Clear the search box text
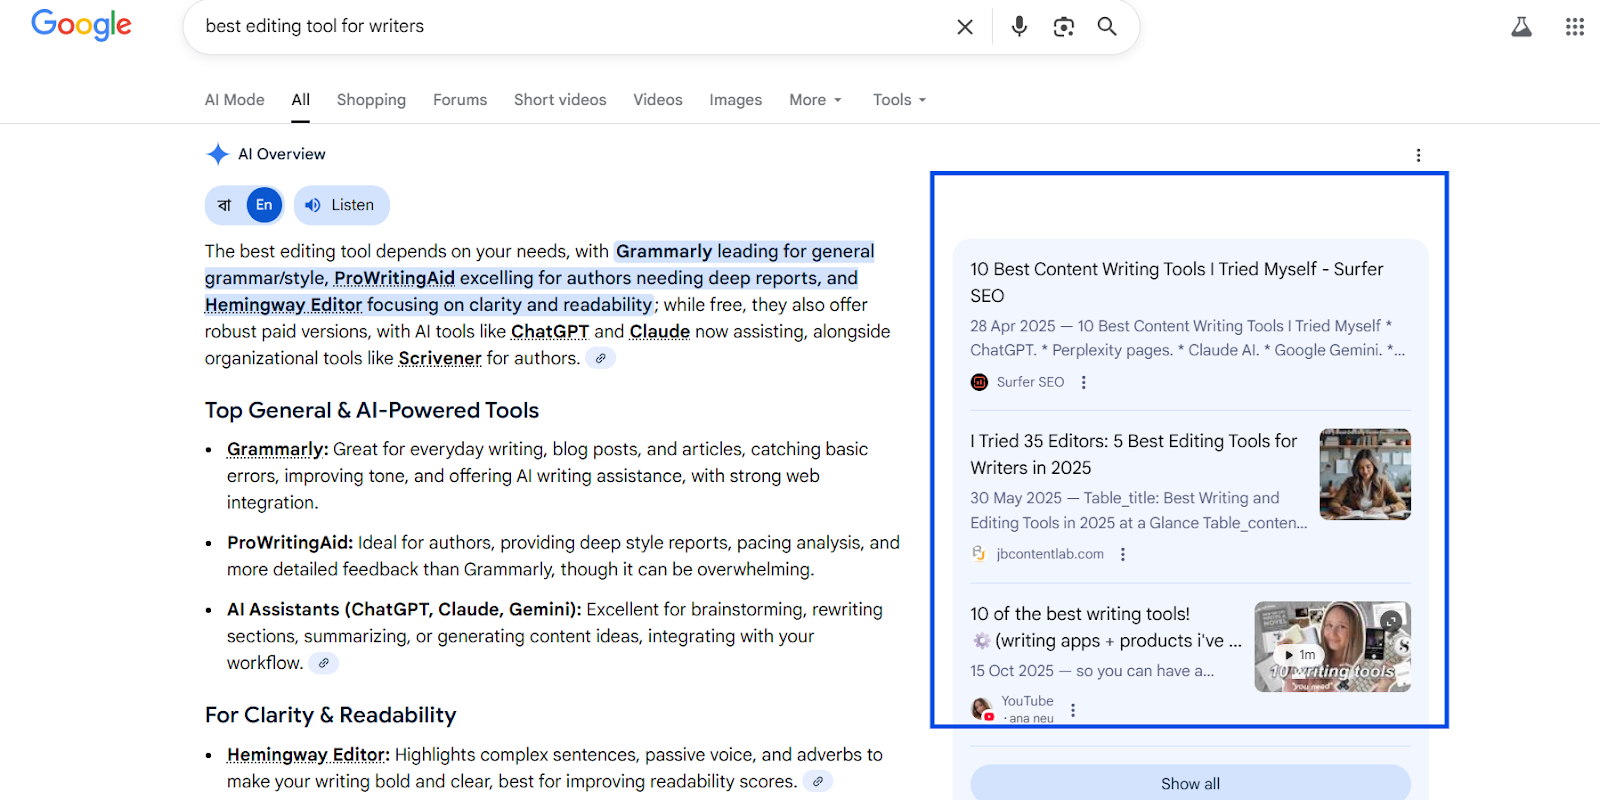Screen dimensions: 1600x800 [x=964, y=27]
